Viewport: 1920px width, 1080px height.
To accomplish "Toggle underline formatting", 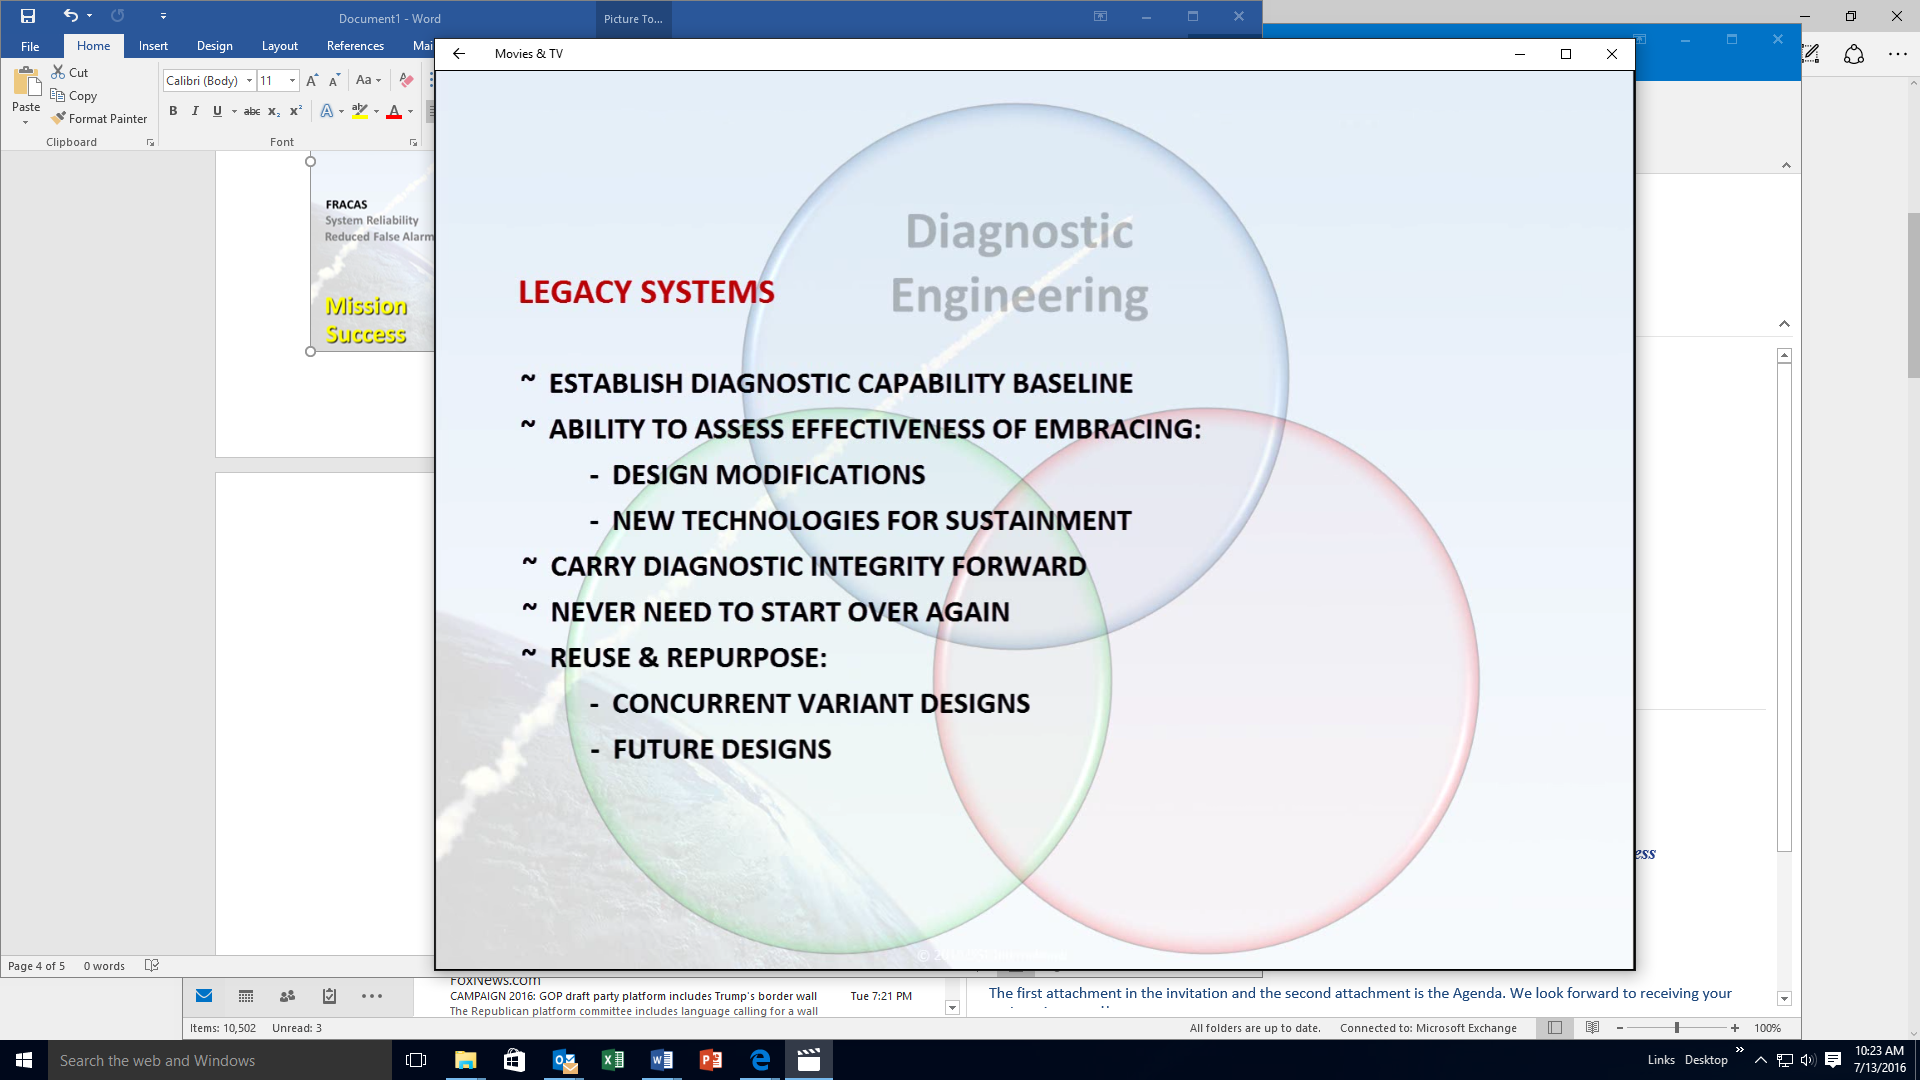I will coord(217,111).
